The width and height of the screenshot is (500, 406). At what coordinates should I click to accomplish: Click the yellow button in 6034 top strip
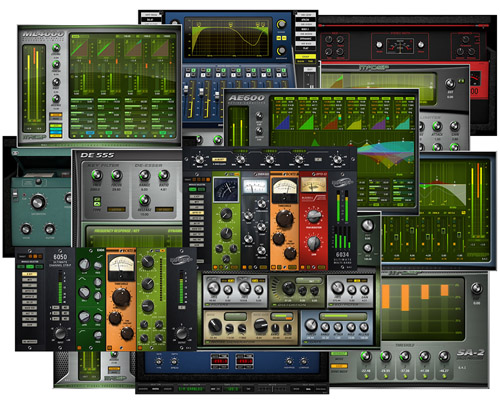219,160
